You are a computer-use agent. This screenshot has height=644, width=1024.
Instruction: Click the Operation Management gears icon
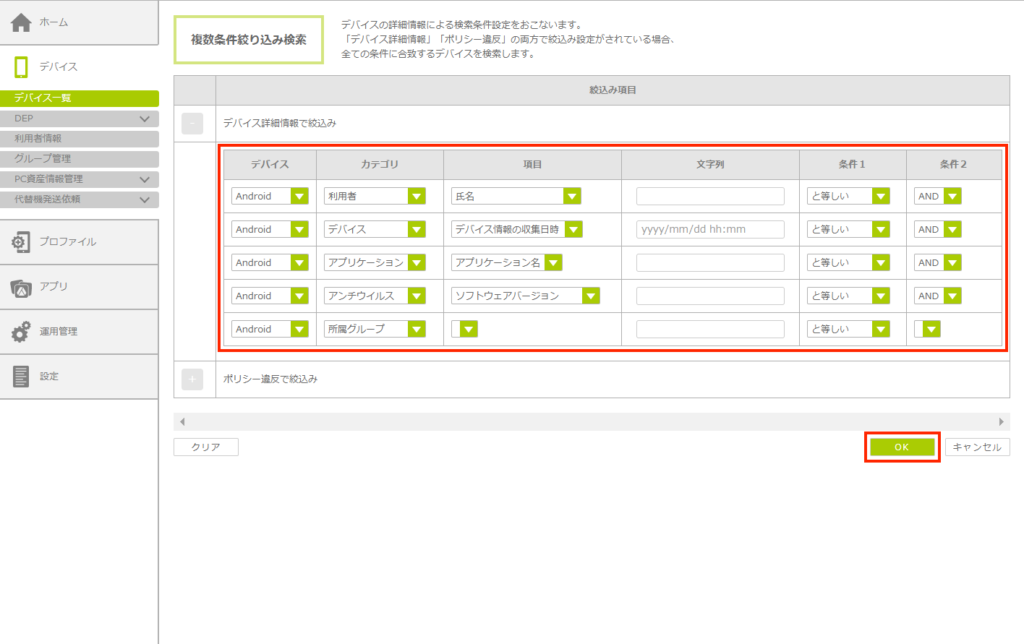[x=21, y=332]
